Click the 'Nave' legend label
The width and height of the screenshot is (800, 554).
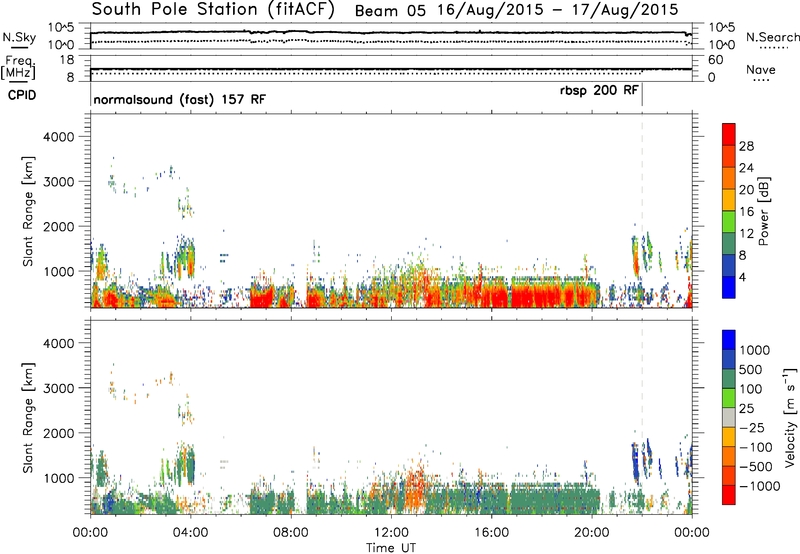(760, 70)
